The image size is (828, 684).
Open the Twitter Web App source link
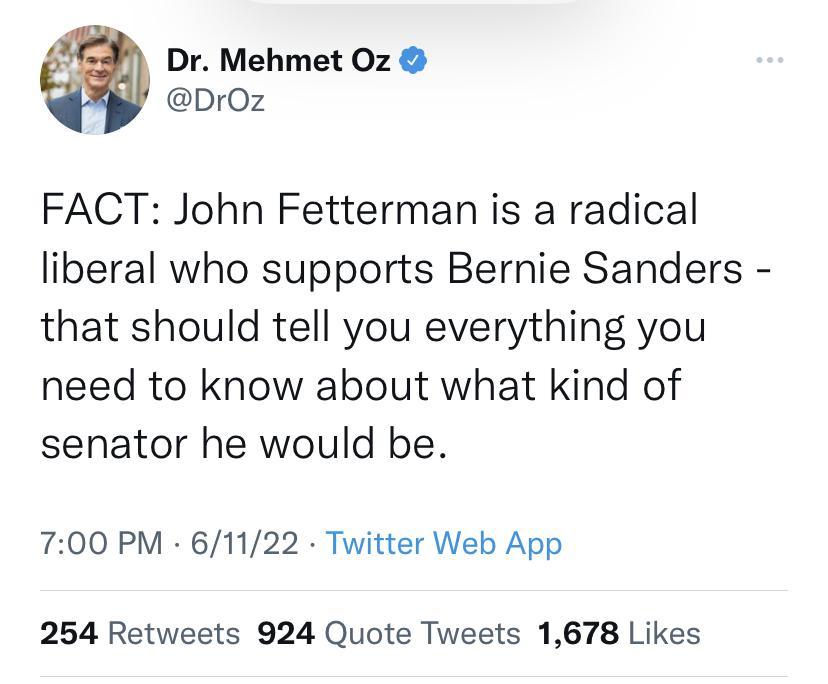447,544
